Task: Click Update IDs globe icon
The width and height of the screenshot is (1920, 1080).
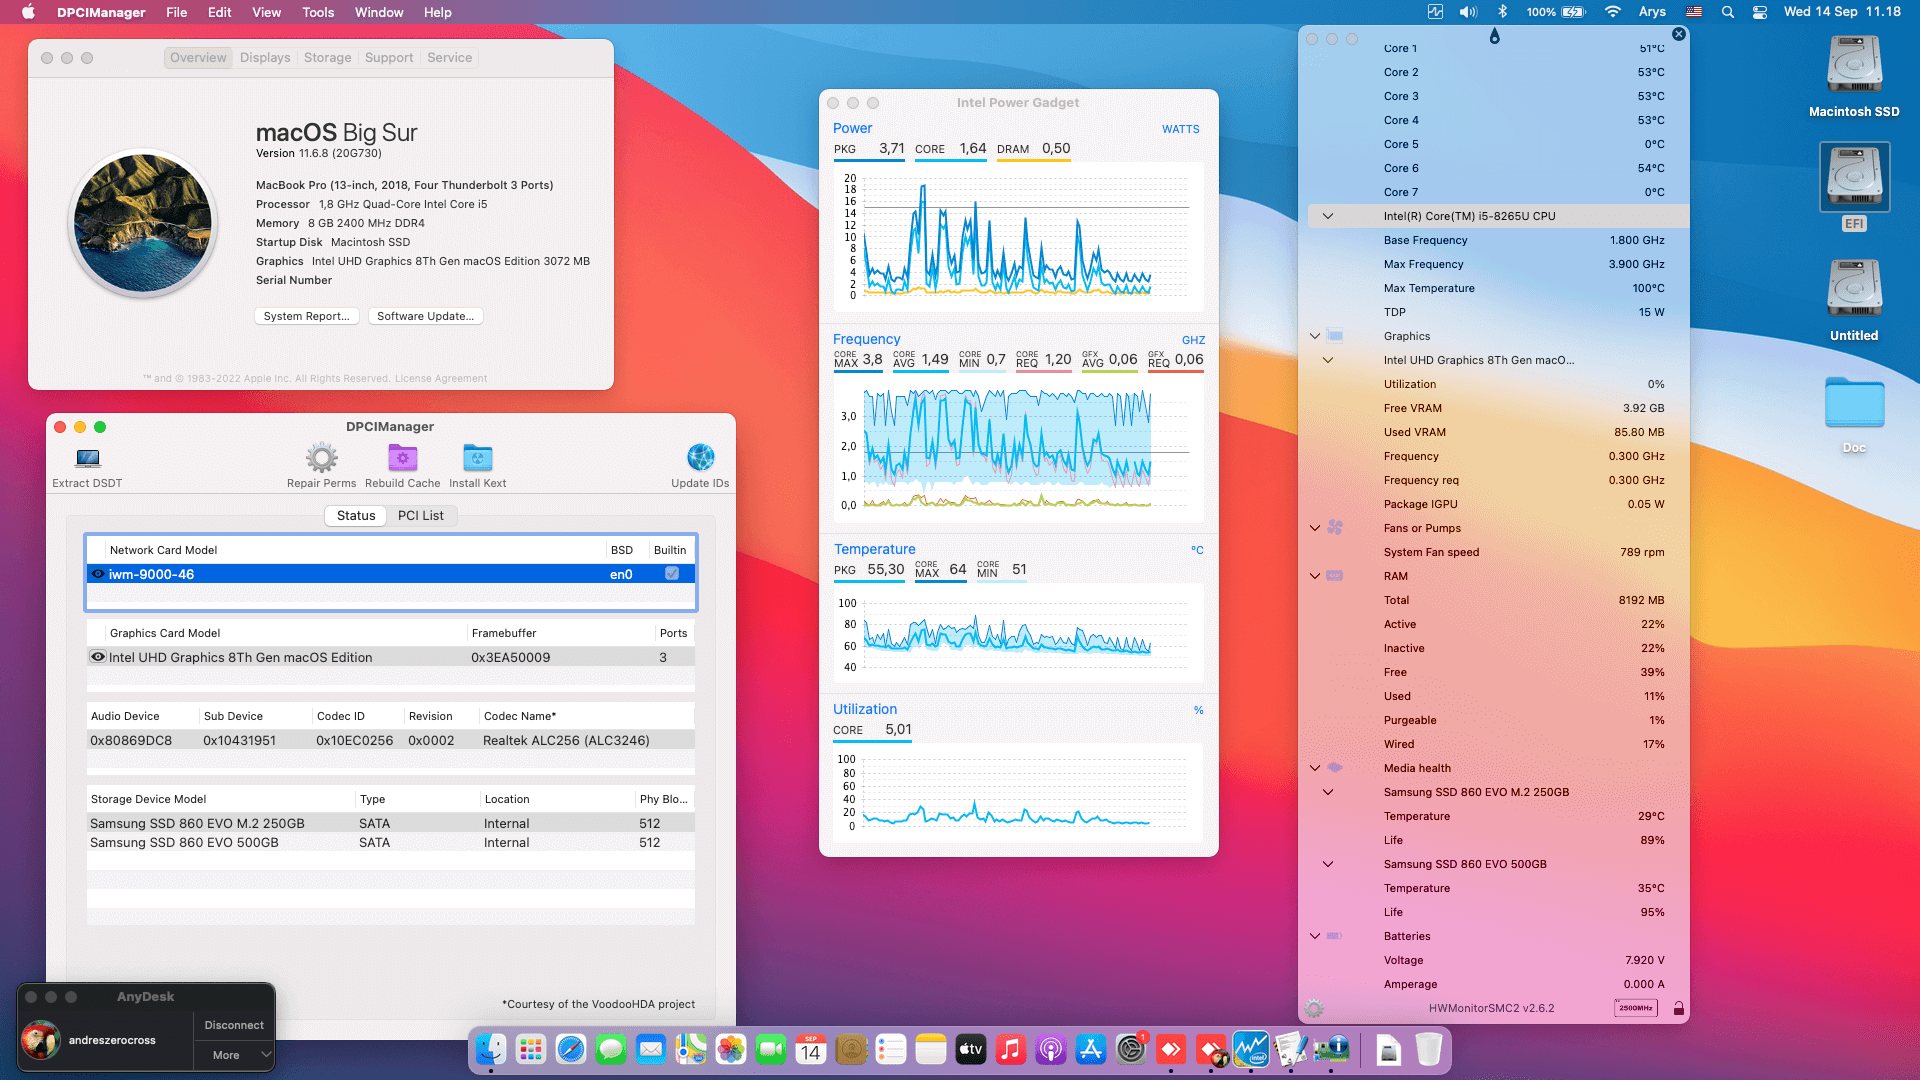Action: tap(700, 467)
